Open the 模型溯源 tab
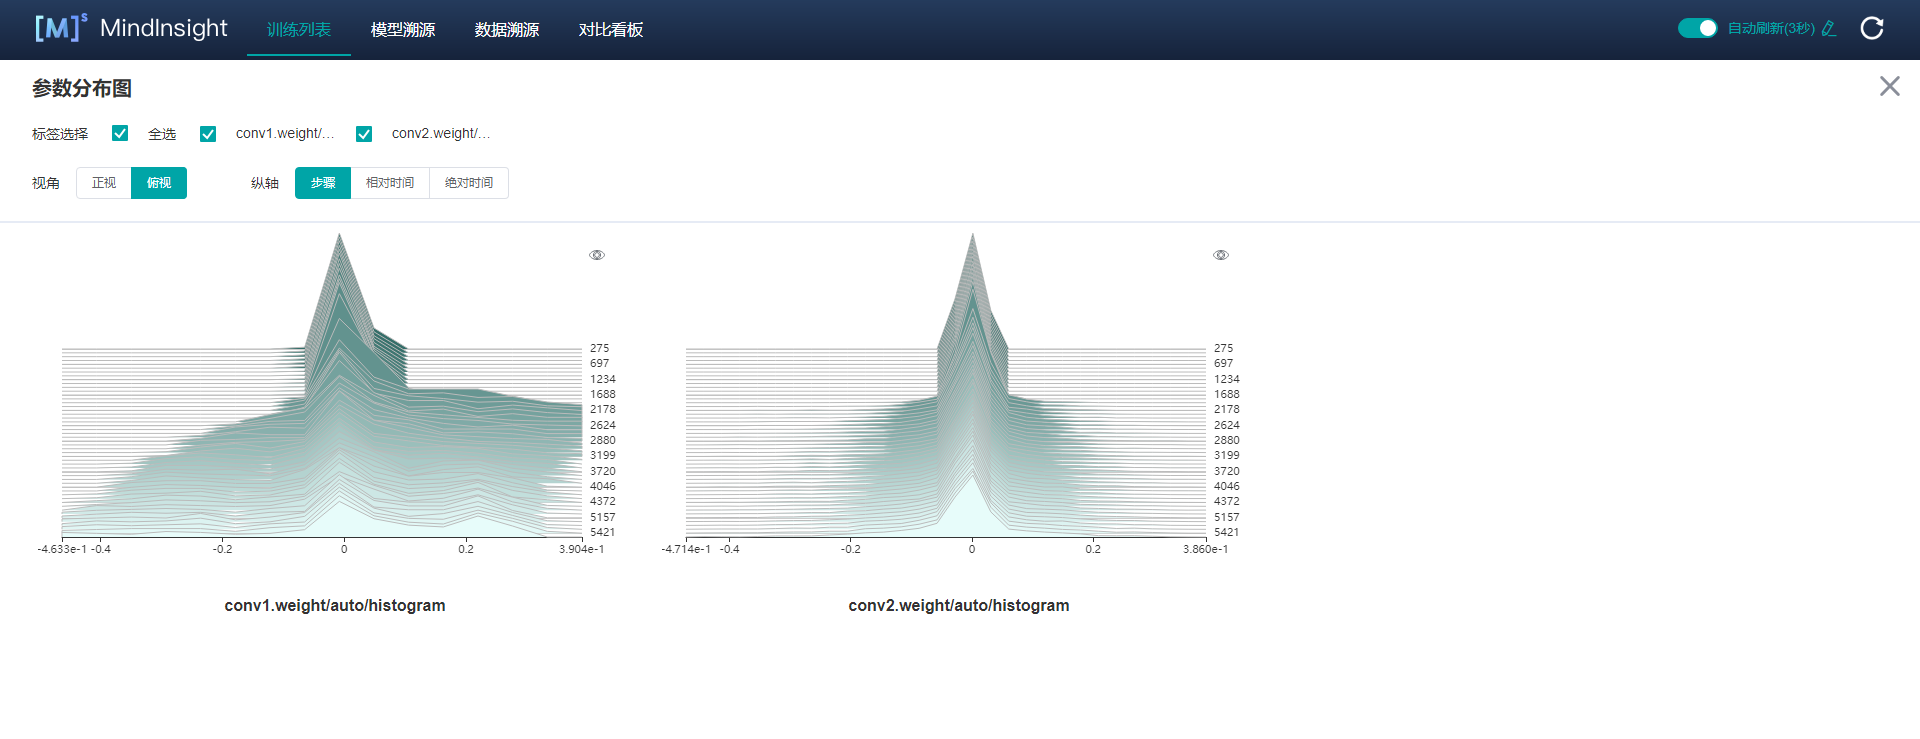The width and height of the screenshot is (1920, 739). tap(403, 29)
